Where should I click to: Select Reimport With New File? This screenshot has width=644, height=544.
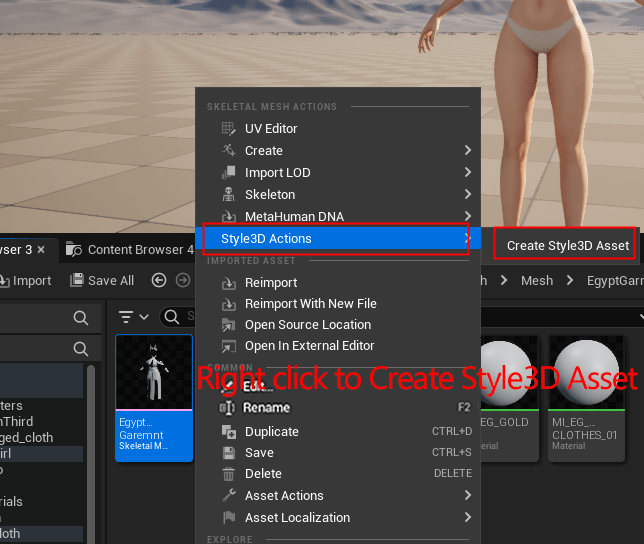310,304
